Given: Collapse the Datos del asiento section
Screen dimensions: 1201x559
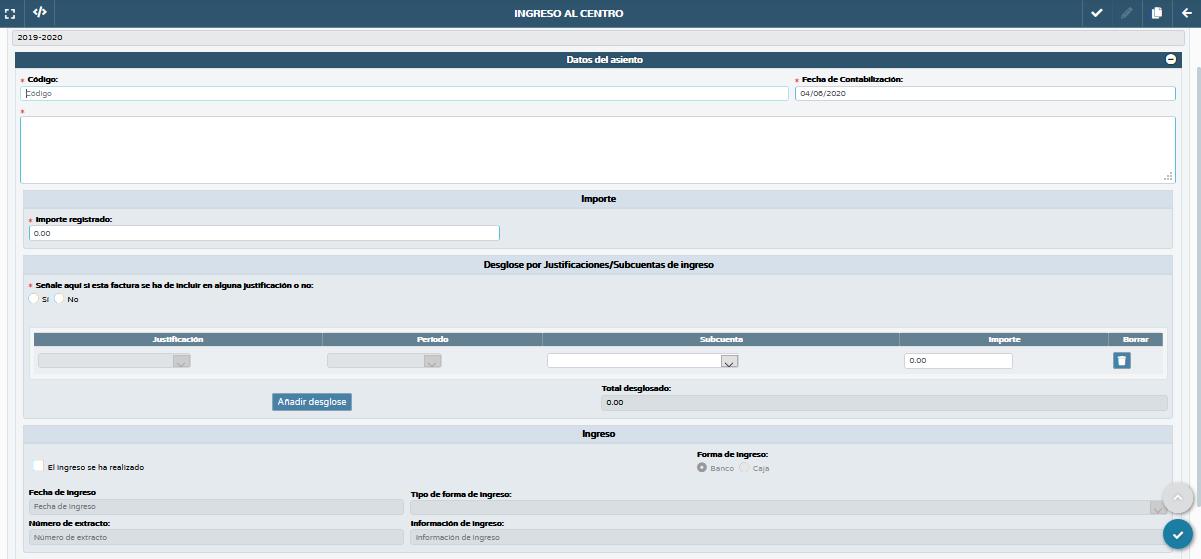Looking at the screenshot, I should coord(1171,60).
